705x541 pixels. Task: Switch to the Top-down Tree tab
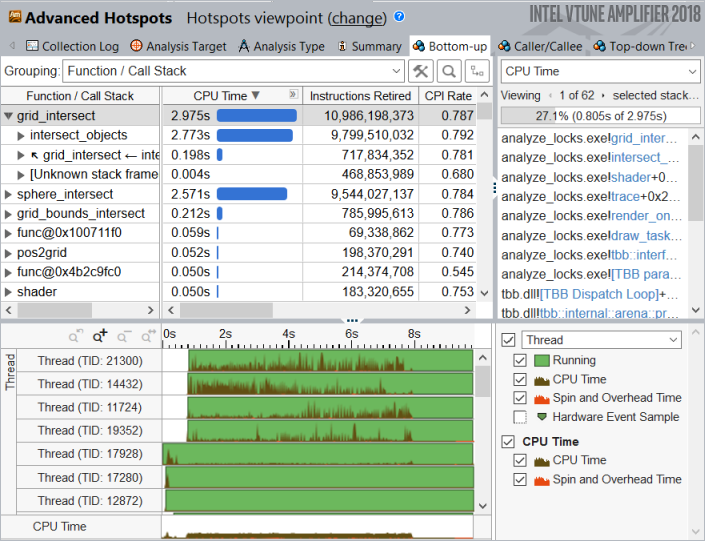[641, 46]
